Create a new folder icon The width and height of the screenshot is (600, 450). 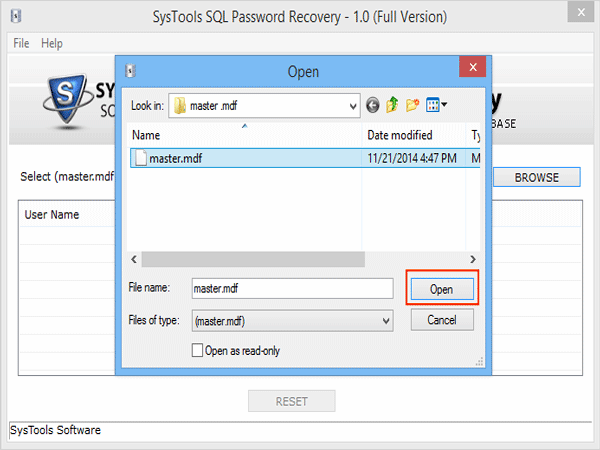coord(412,105)
